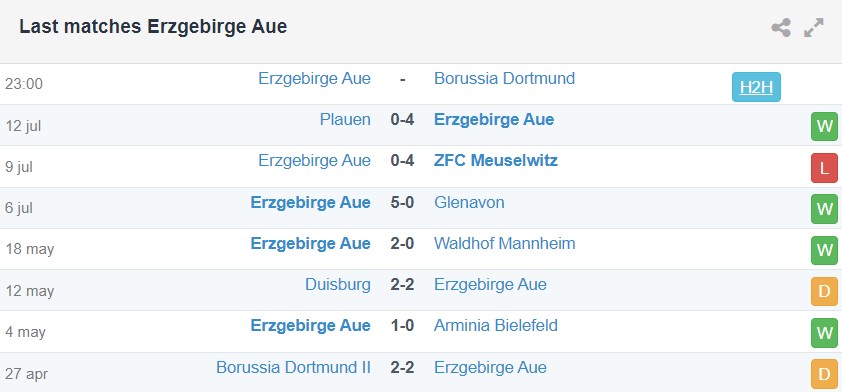Open Arminia Bielefeld team link
Viewport: 842px width, 392px height.
point(496,325)
